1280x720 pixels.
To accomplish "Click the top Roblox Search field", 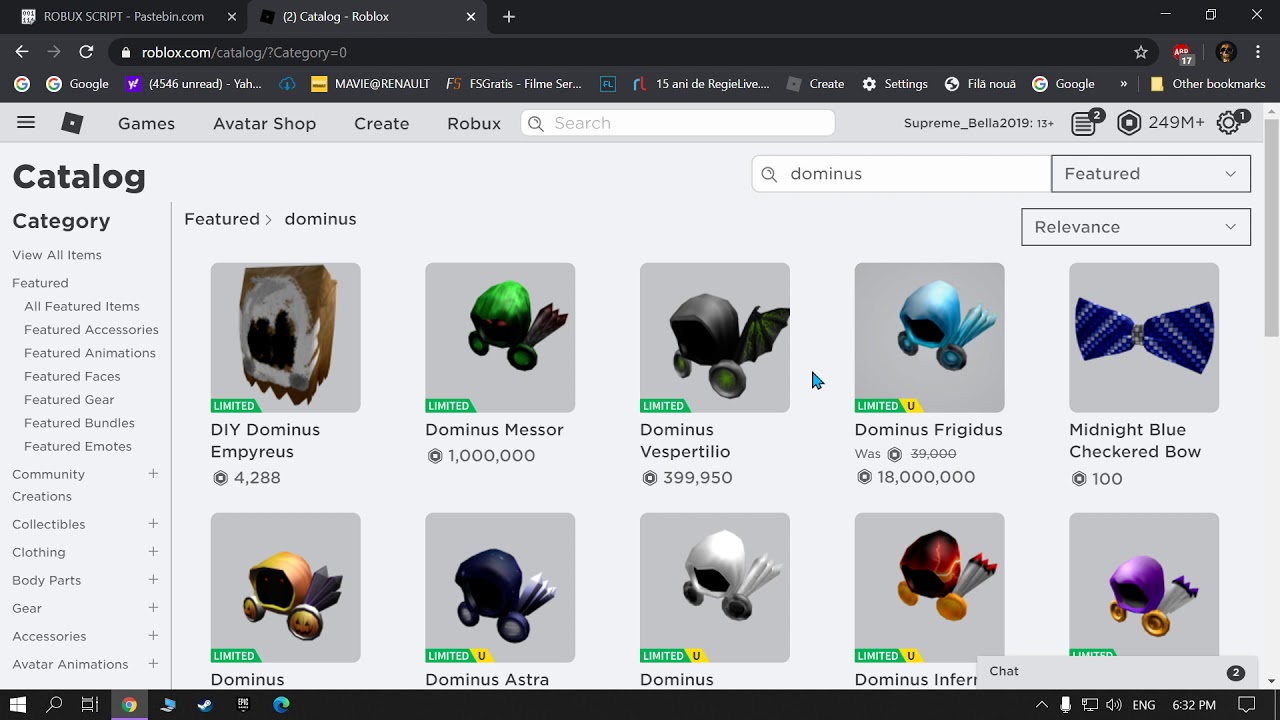I will pos(678,123).
